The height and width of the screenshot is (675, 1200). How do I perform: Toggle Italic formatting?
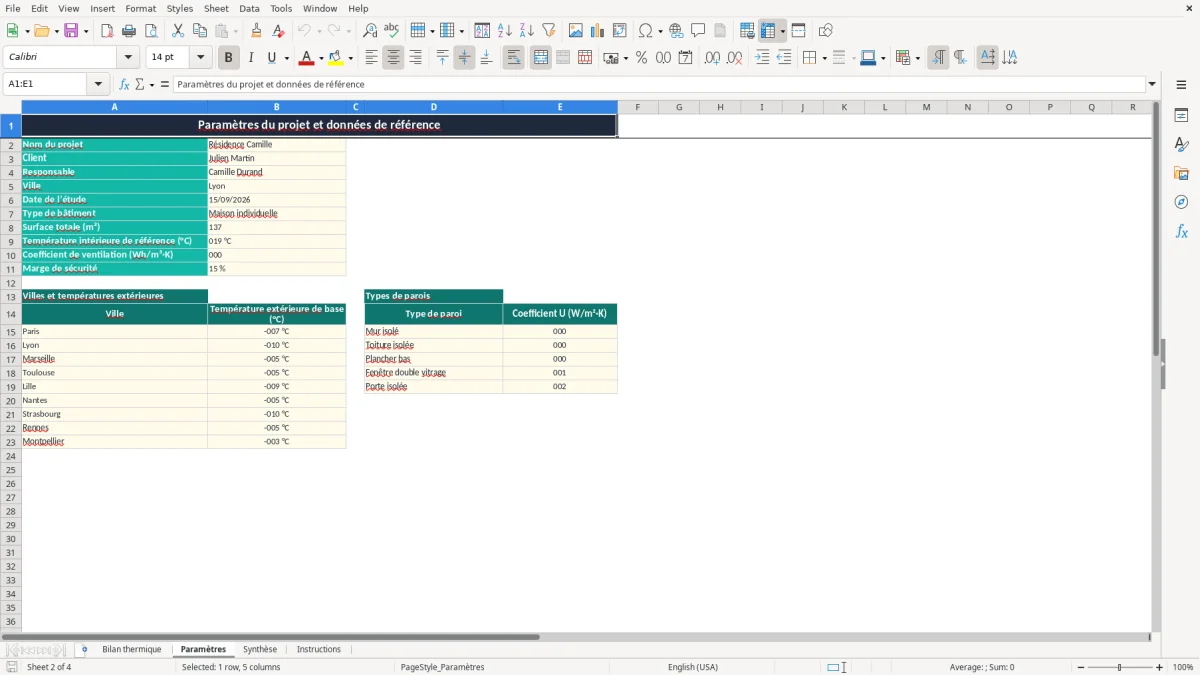(x=251, y=58)
